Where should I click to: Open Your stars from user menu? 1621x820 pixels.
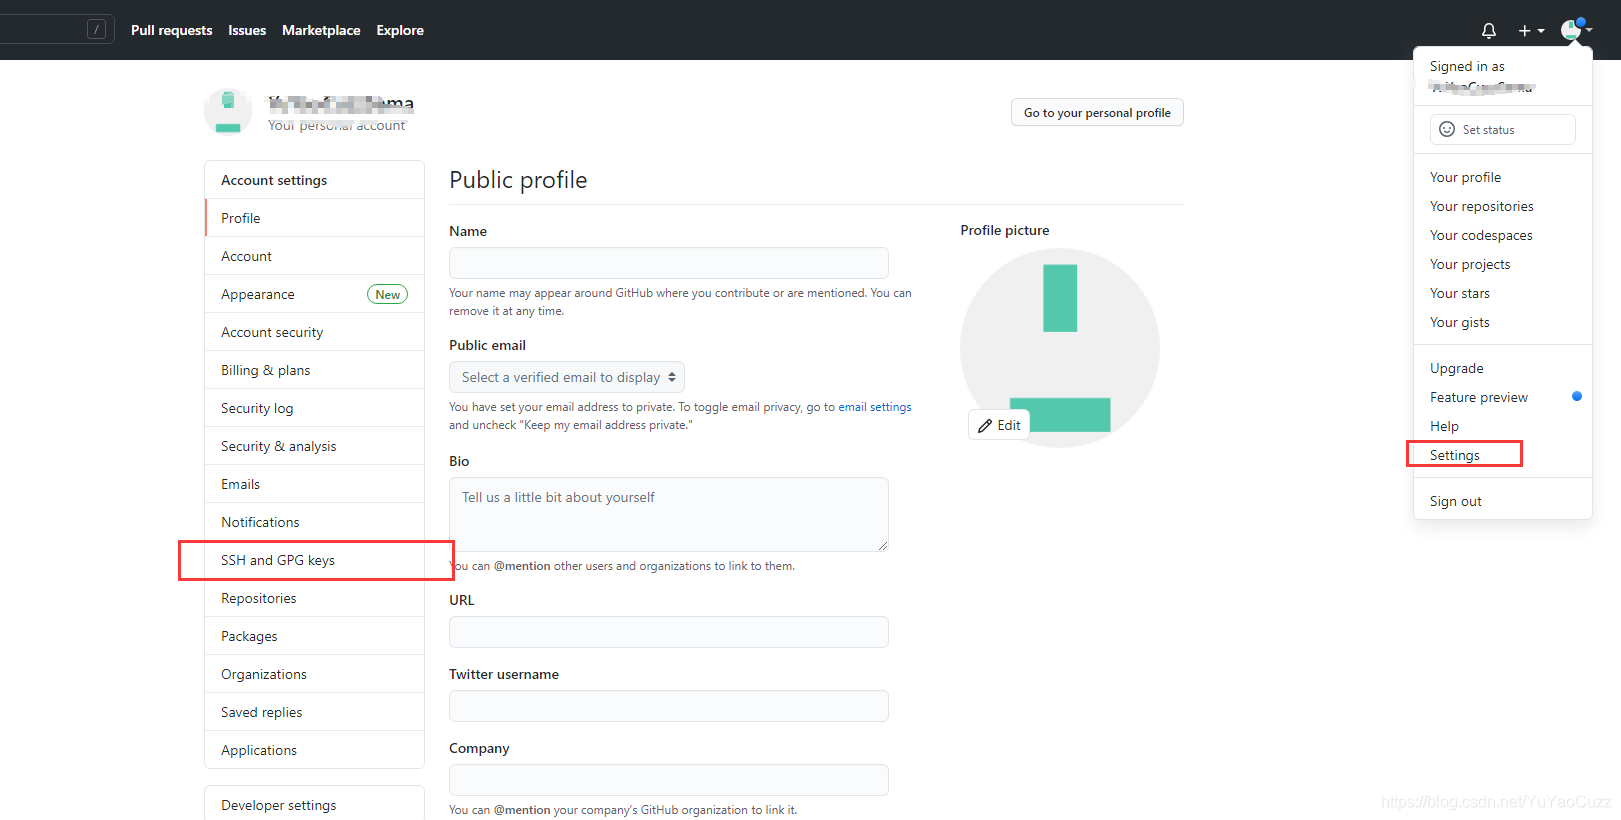1503,293
